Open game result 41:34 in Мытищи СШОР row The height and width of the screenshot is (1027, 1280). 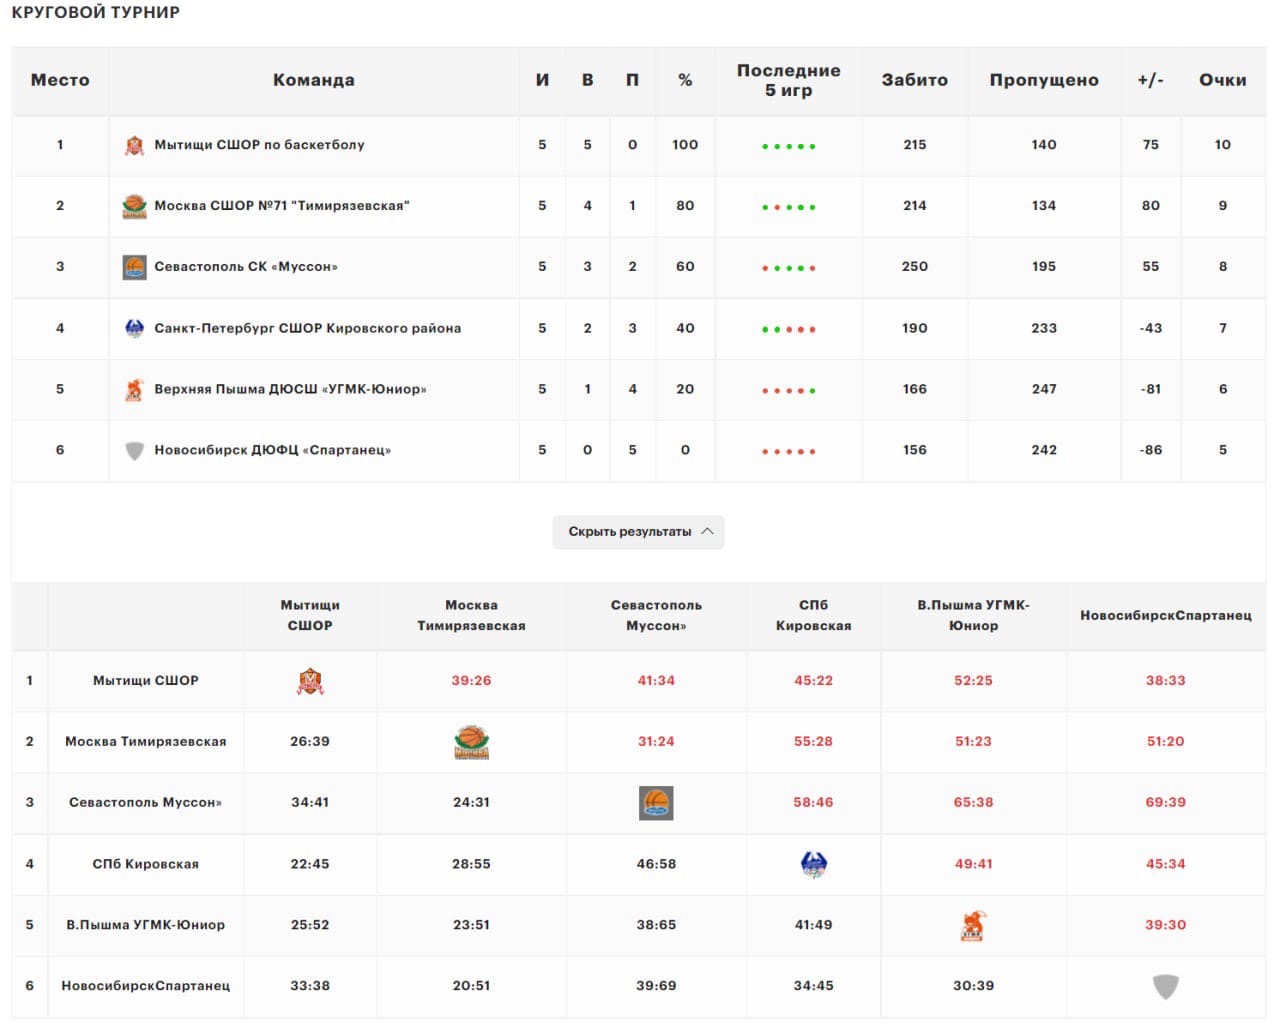(656, 681)
